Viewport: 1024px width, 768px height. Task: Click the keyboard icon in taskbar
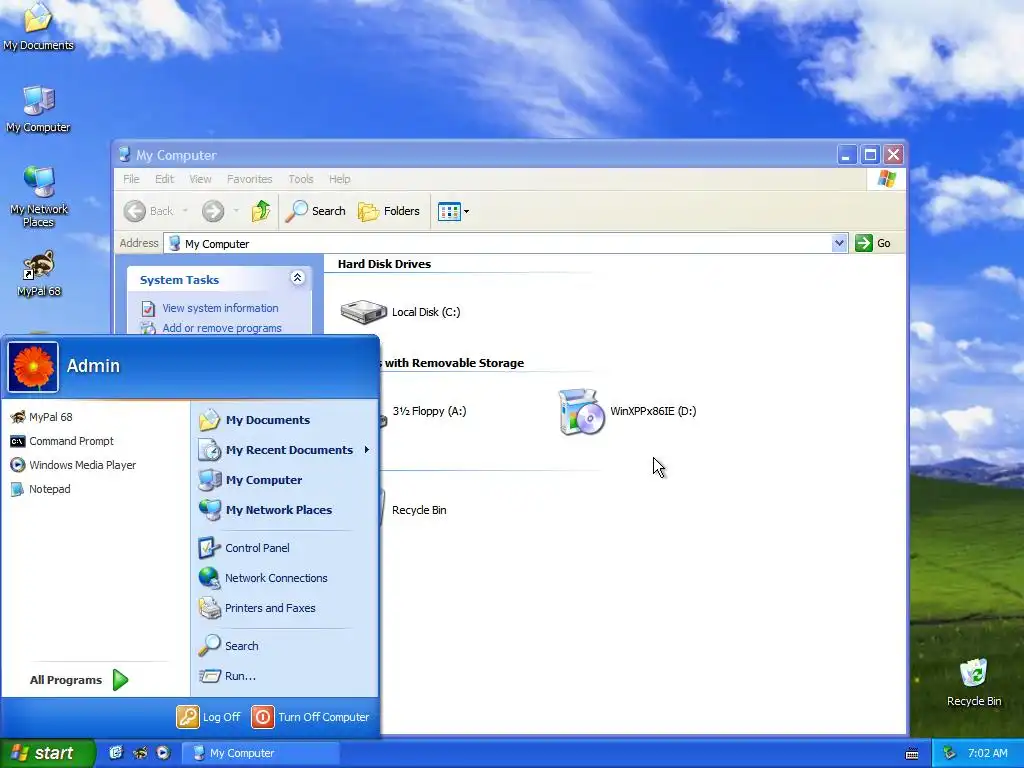[912, 754]
